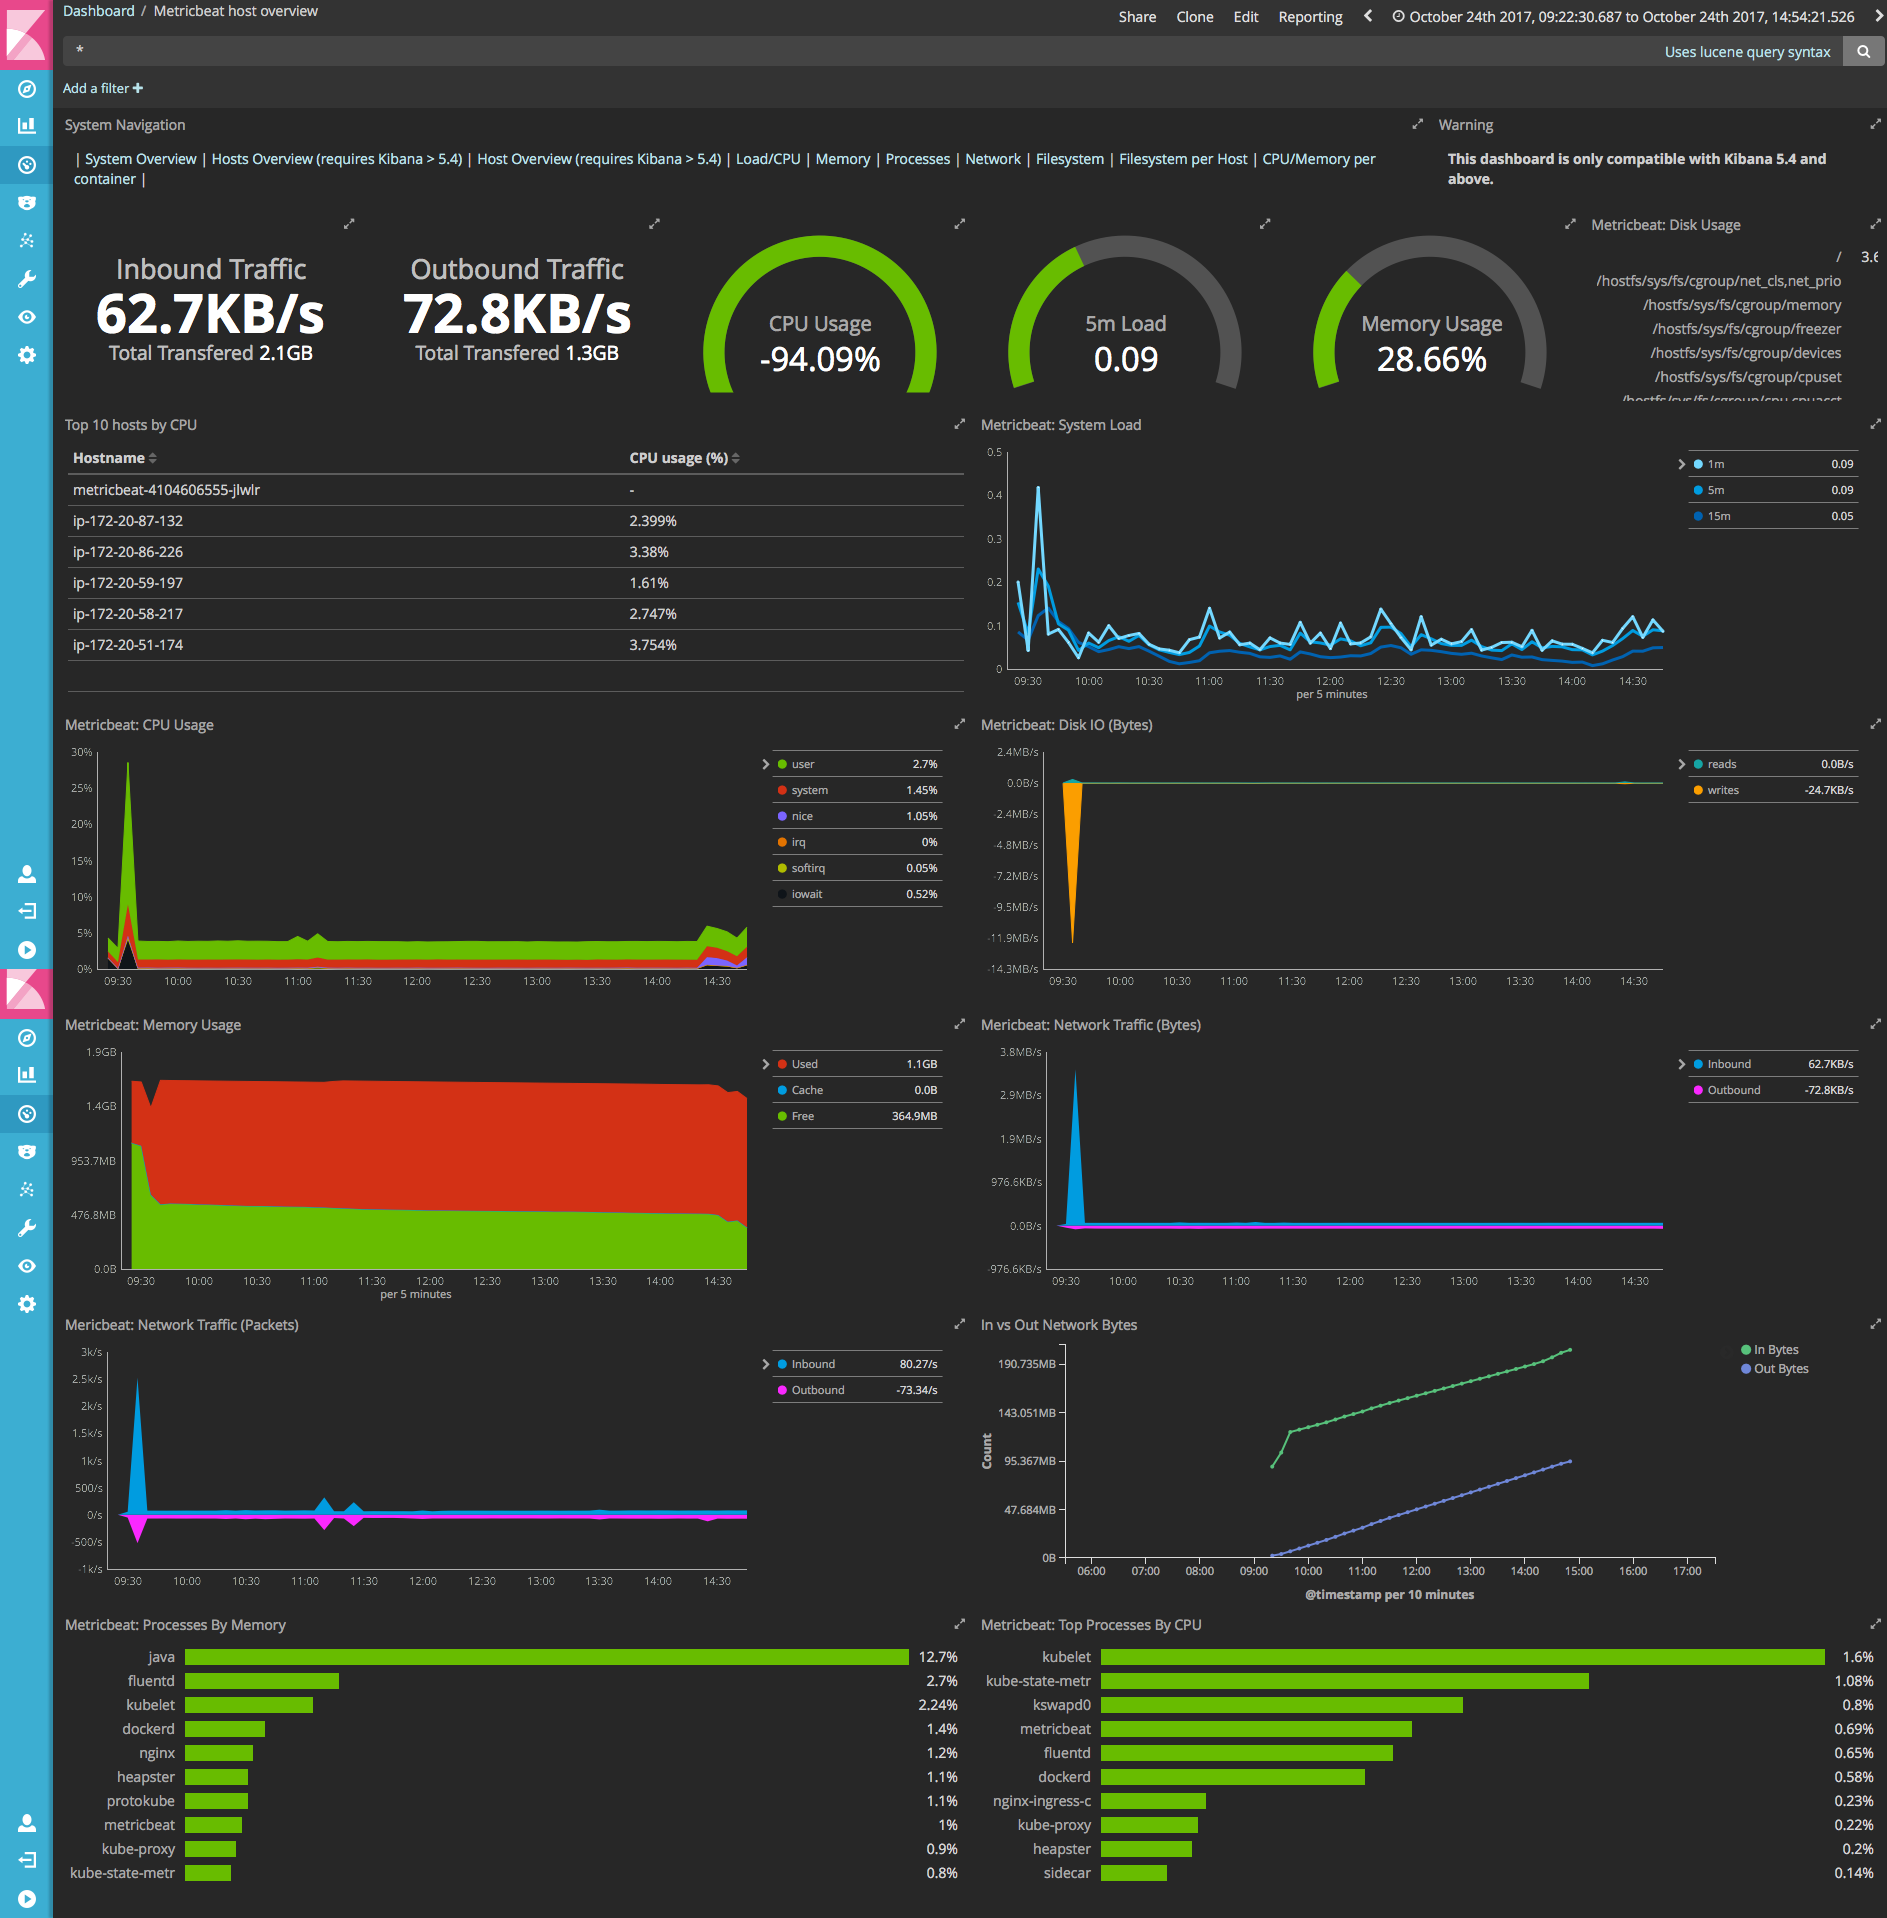Click the orange writes color dot in Disk IO legend
Screen dimensions: 1887x1918
point(1698,790)
